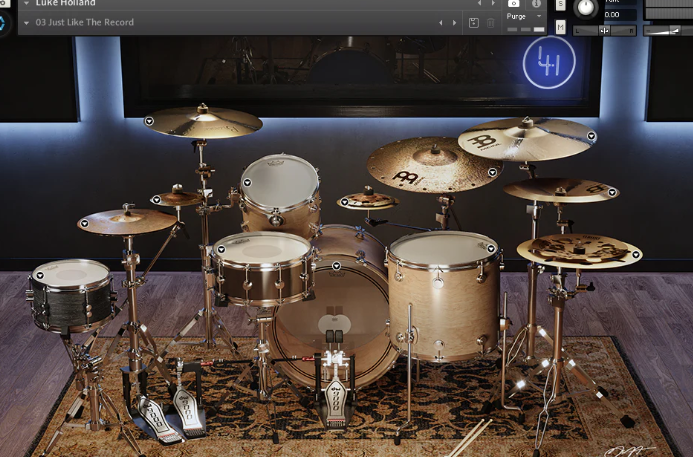Image resolution: width=693 pixels, height=457 pixels.
Task: Open the snapshot camera view
Action: [x=514, y=3]
